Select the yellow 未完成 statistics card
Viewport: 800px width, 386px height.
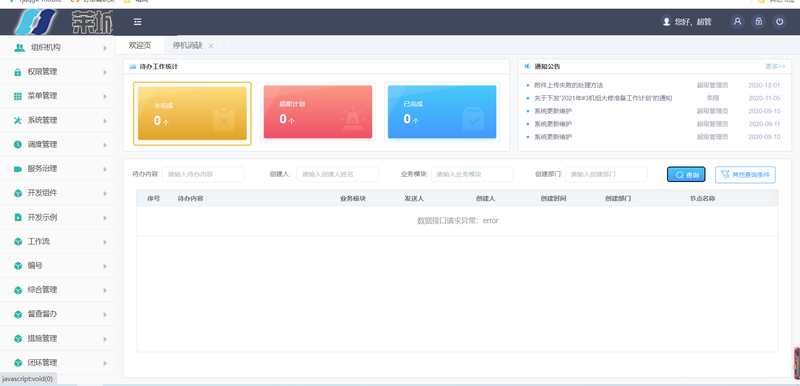(x=192, y=113)
